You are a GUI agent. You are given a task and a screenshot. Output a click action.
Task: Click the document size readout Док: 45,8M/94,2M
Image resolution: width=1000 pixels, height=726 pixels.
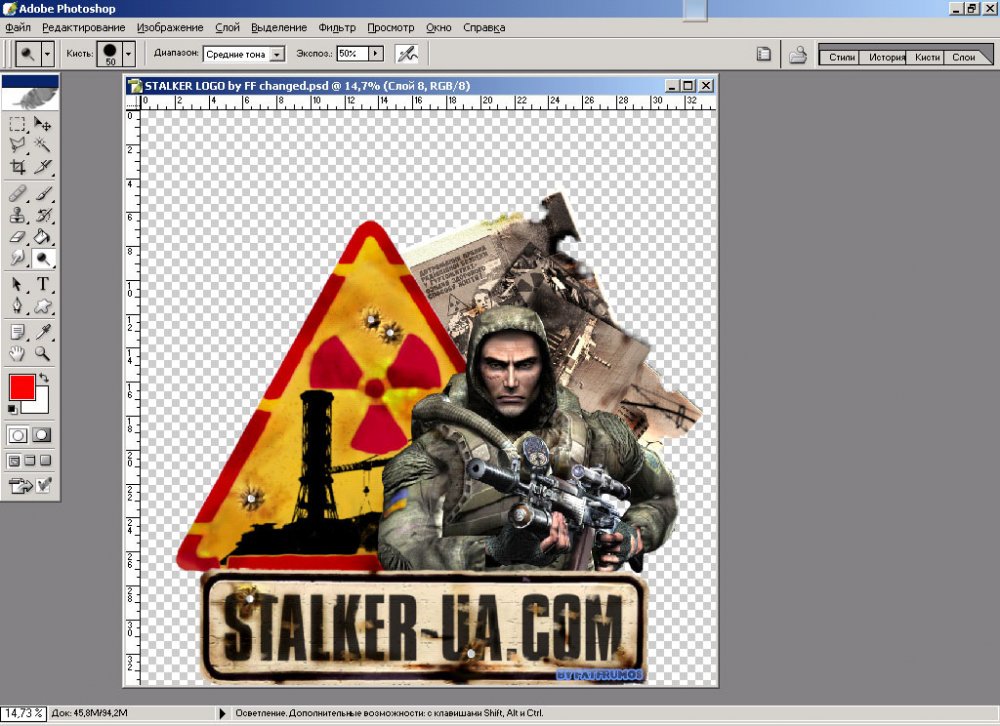pos(89,713)
